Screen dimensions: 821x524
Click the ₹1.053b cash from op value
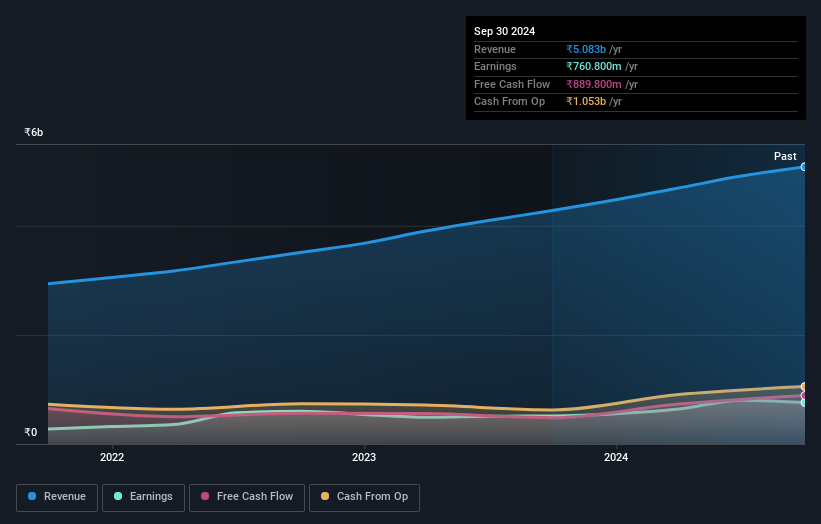pos(586,102)
